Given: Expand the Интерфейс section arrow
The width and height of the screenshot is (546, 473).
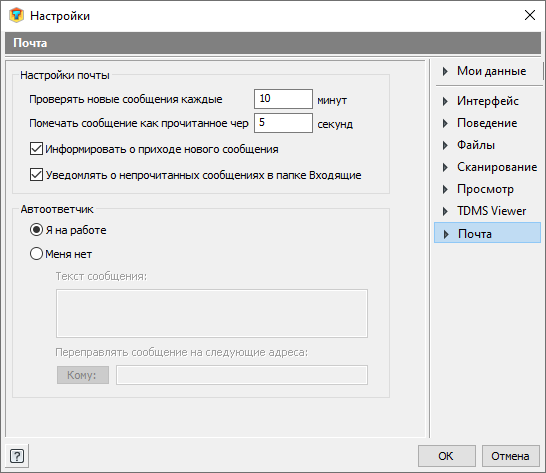Looking at the screenshot, I should 445,101.
